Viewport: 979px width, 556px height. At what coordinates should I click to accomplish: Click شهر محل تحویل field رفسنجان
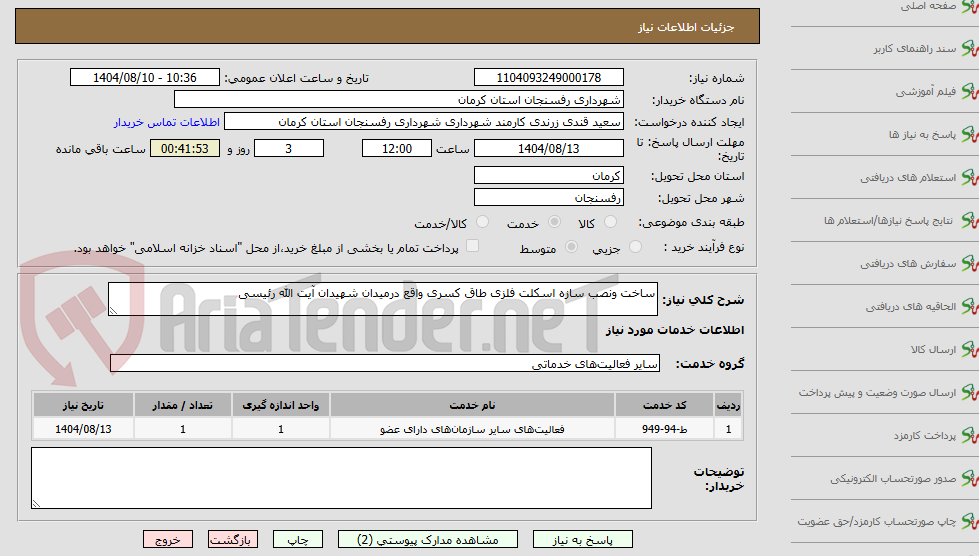coord(549,197)
